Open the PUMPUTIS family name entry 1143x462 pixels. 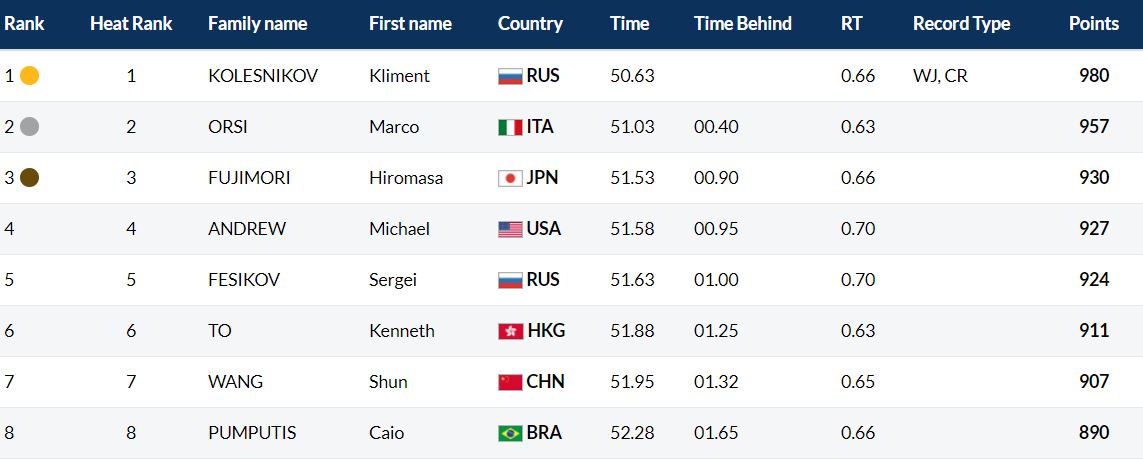252,433
